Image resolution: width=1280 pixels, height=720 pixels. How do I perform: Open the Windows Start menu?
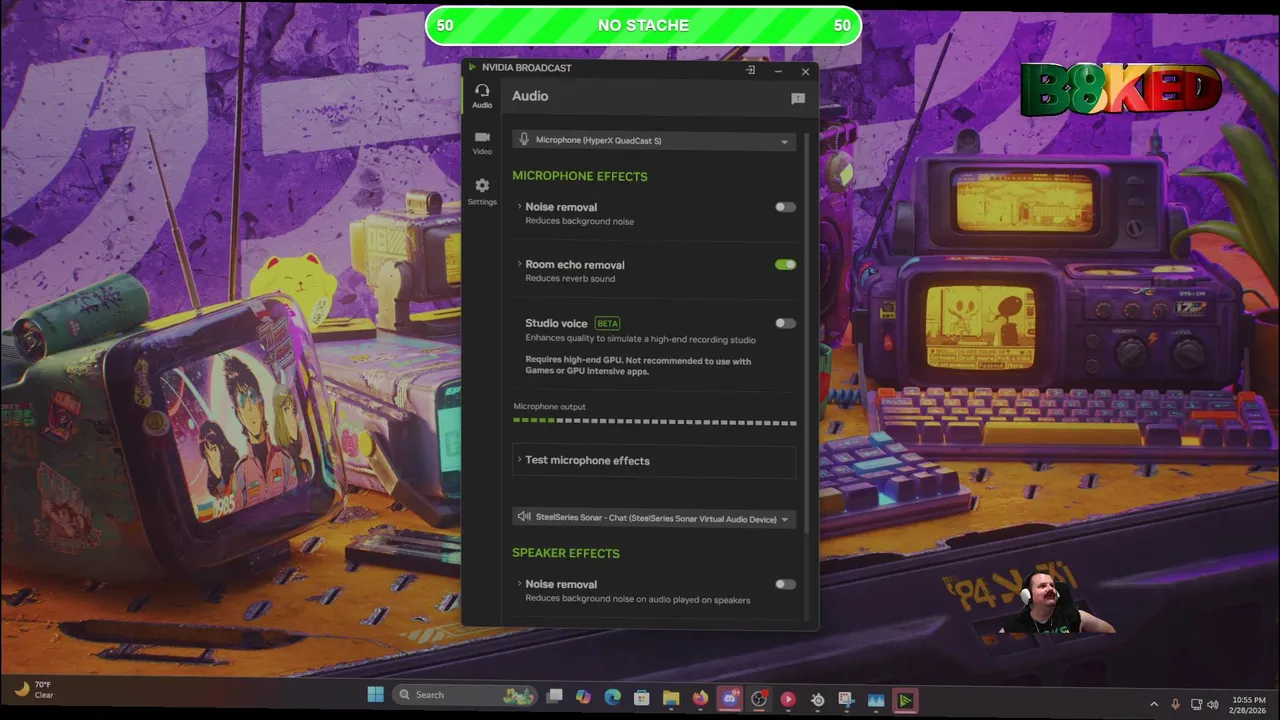(376, 695)
